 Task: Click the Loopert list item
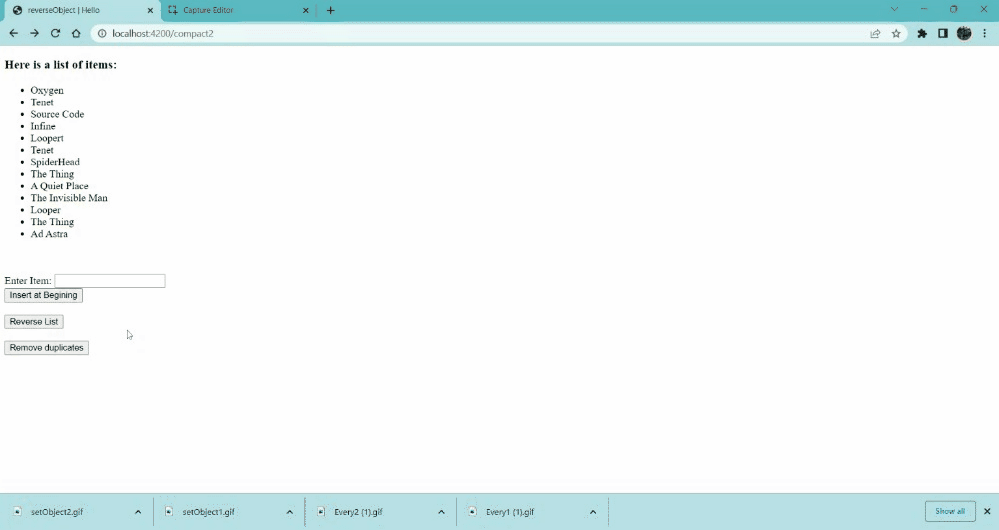pyautogui.click(x=47, y=138)
